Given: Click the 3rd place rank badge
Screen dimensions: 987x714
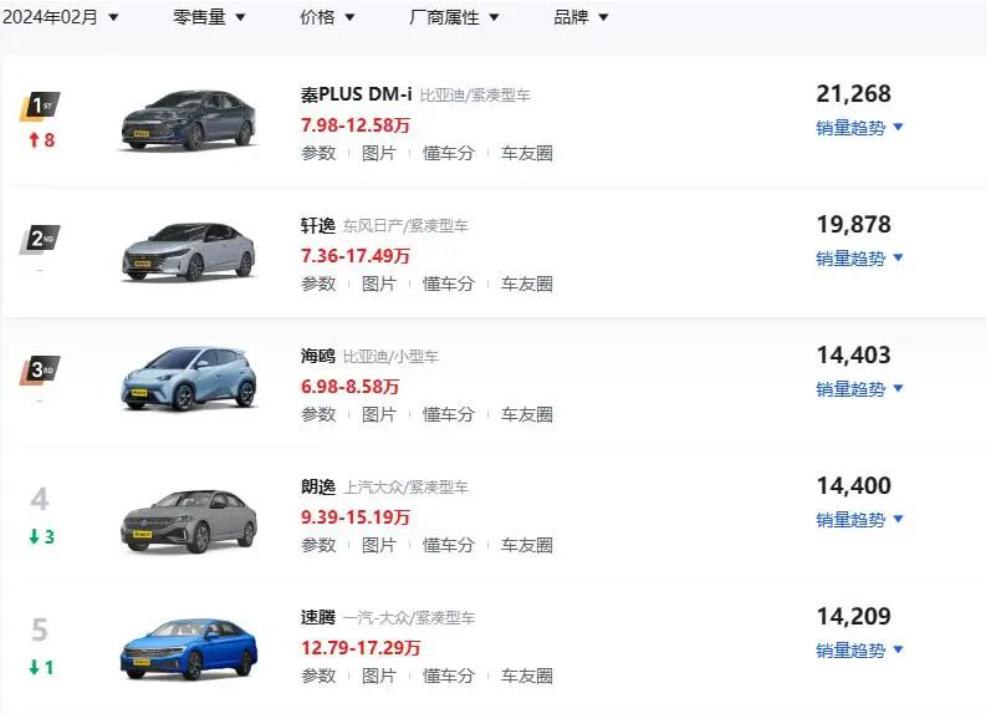Looking at the screenshot, I should (x=40, y=370).
